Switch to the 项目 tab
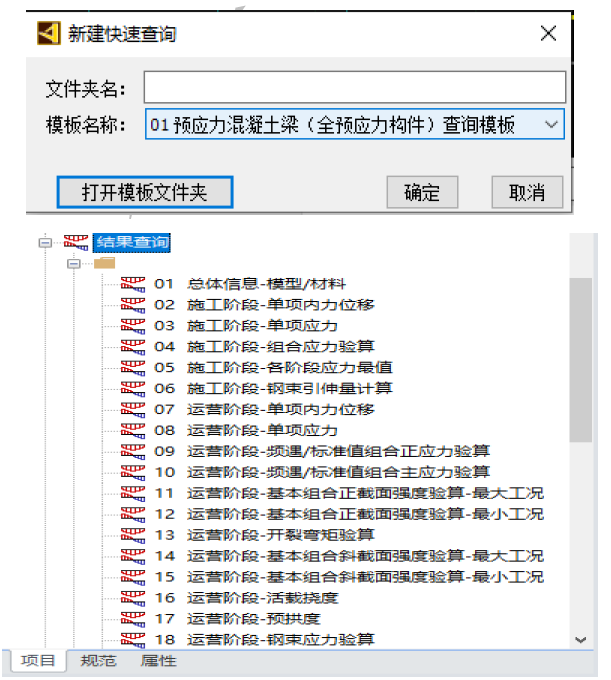Viewport: 611px width, 680px height. (x=38, y=660)
